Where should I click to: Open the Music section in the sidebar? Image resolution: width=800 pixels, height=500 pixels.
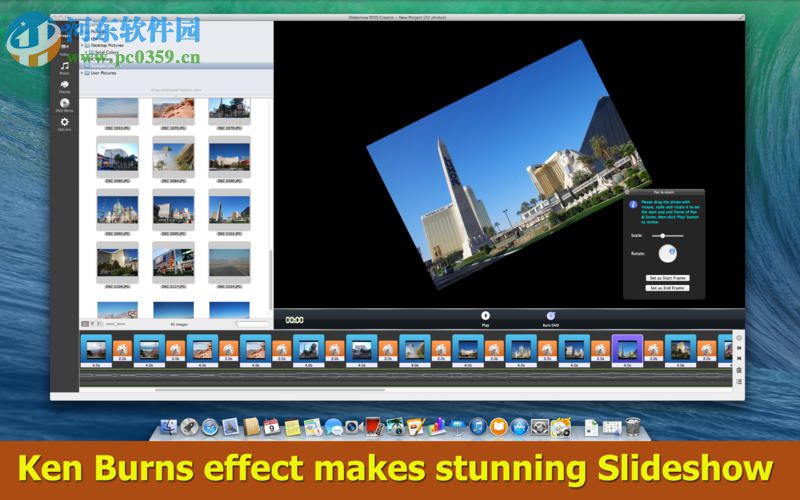point(65,68)
